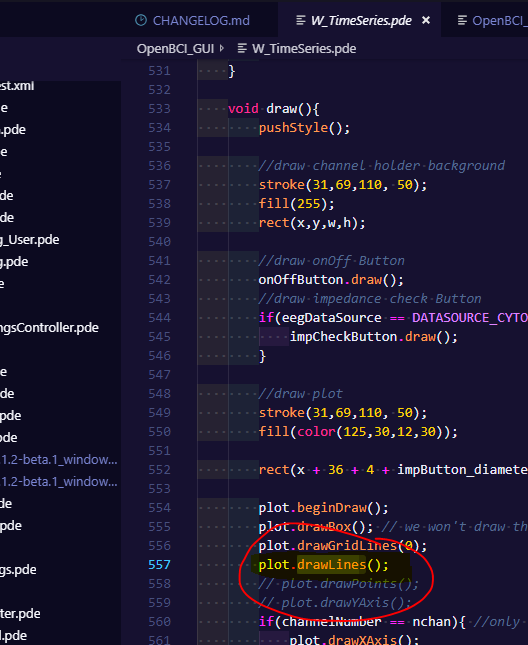Click the OpenBCI_GUI breadcrumb folder
The height and width of the screenshot is (645, 528).
175,49
